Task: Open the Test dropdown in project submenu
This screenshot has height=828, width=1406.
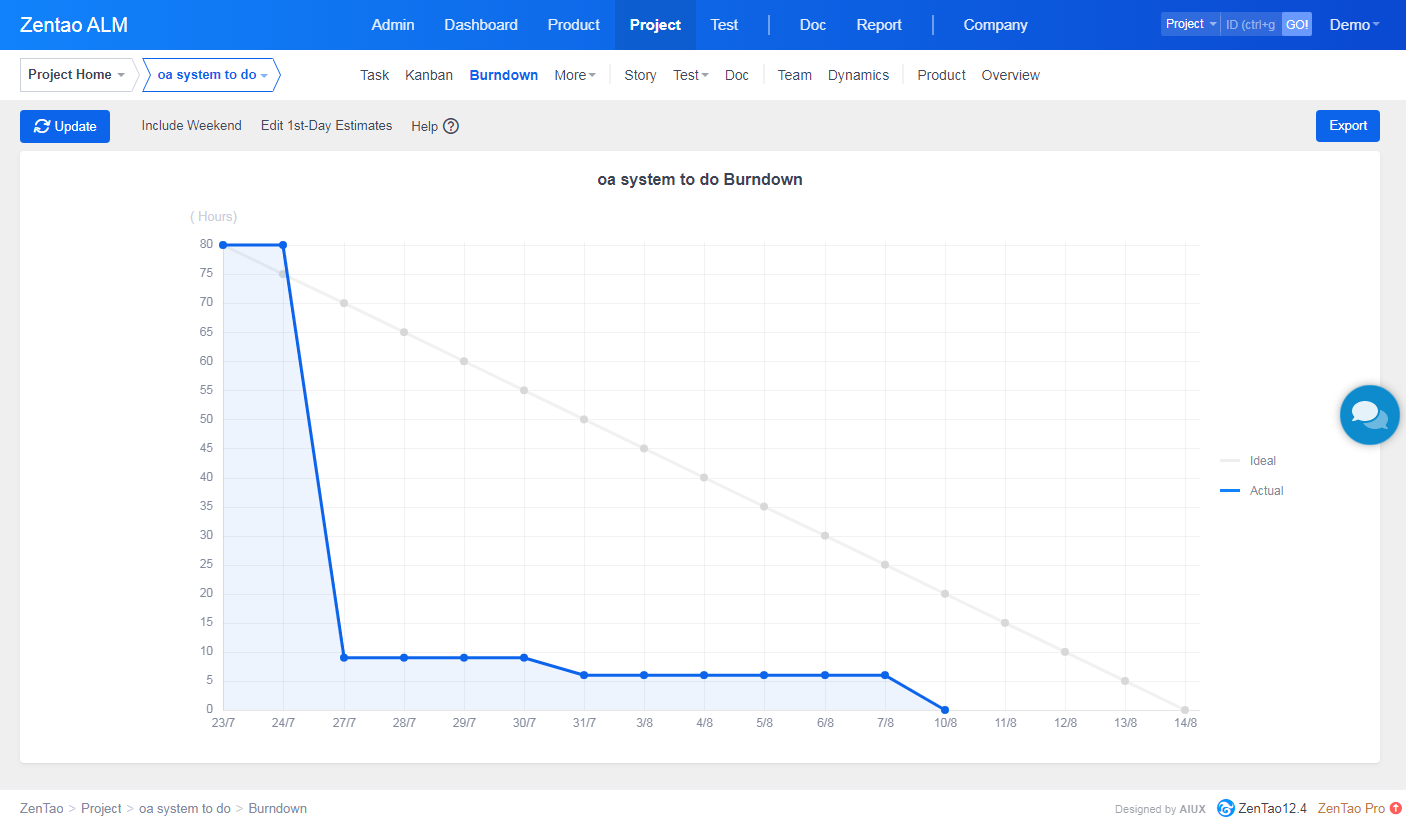Action: [x=690, y=75]
